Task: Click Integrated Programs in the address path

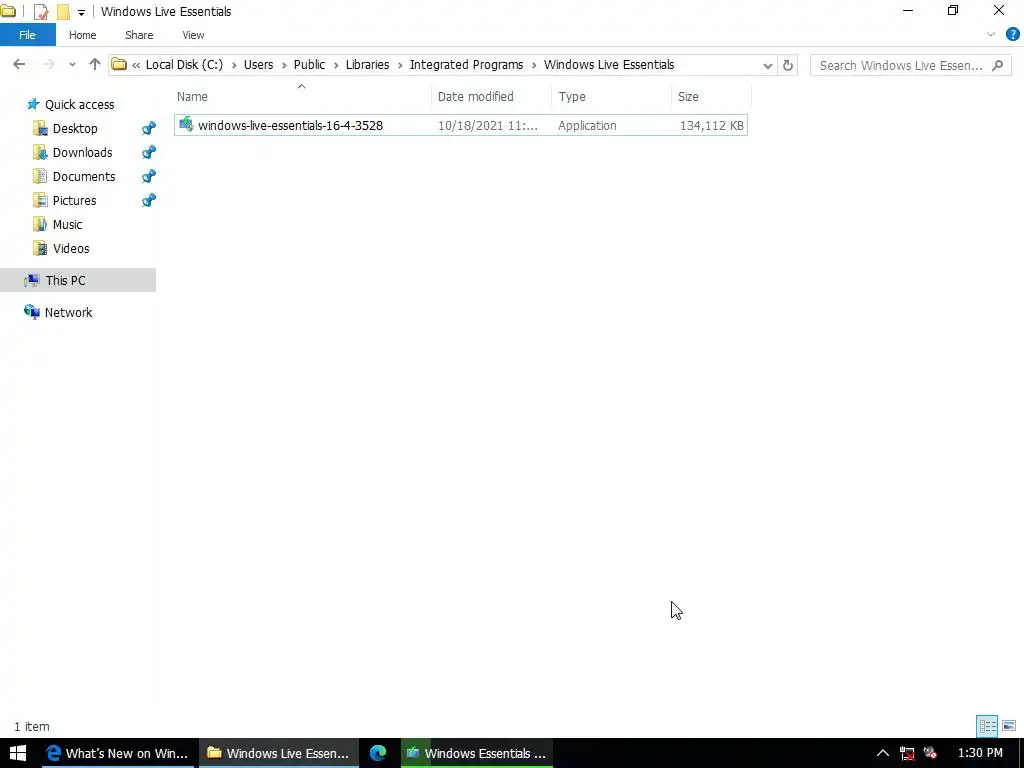Action: pos(466,65)
